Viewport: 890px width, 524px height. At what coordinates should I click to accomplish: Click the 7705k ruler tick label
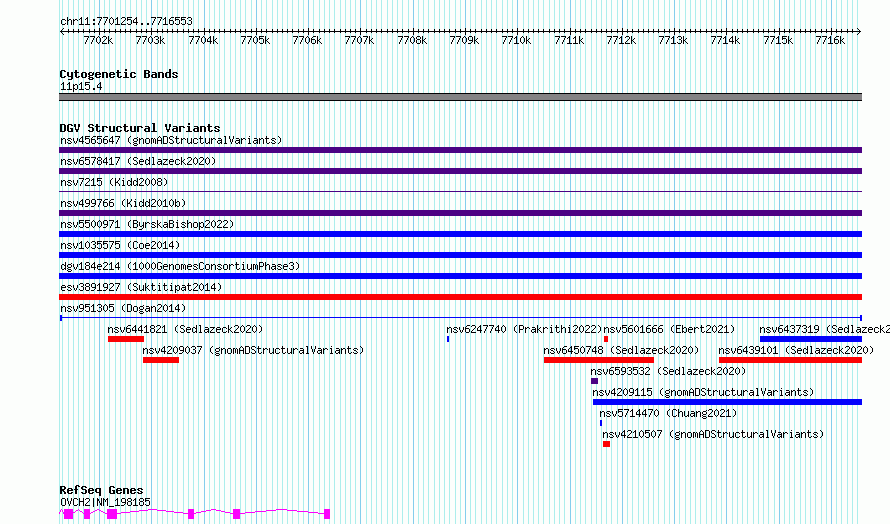[255, 40]
